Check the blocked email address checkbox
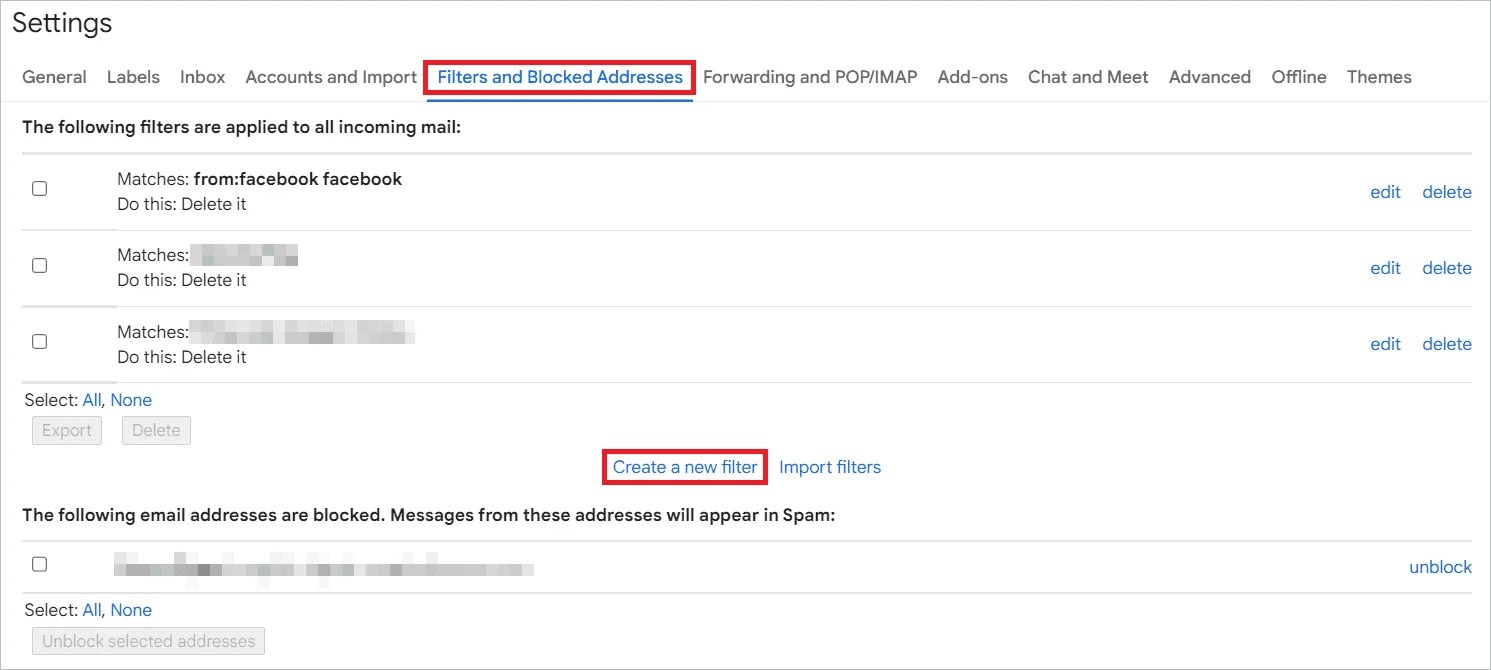Image resolution: width=1491 pixels, height=670 pixels. (x=39, y=564)
